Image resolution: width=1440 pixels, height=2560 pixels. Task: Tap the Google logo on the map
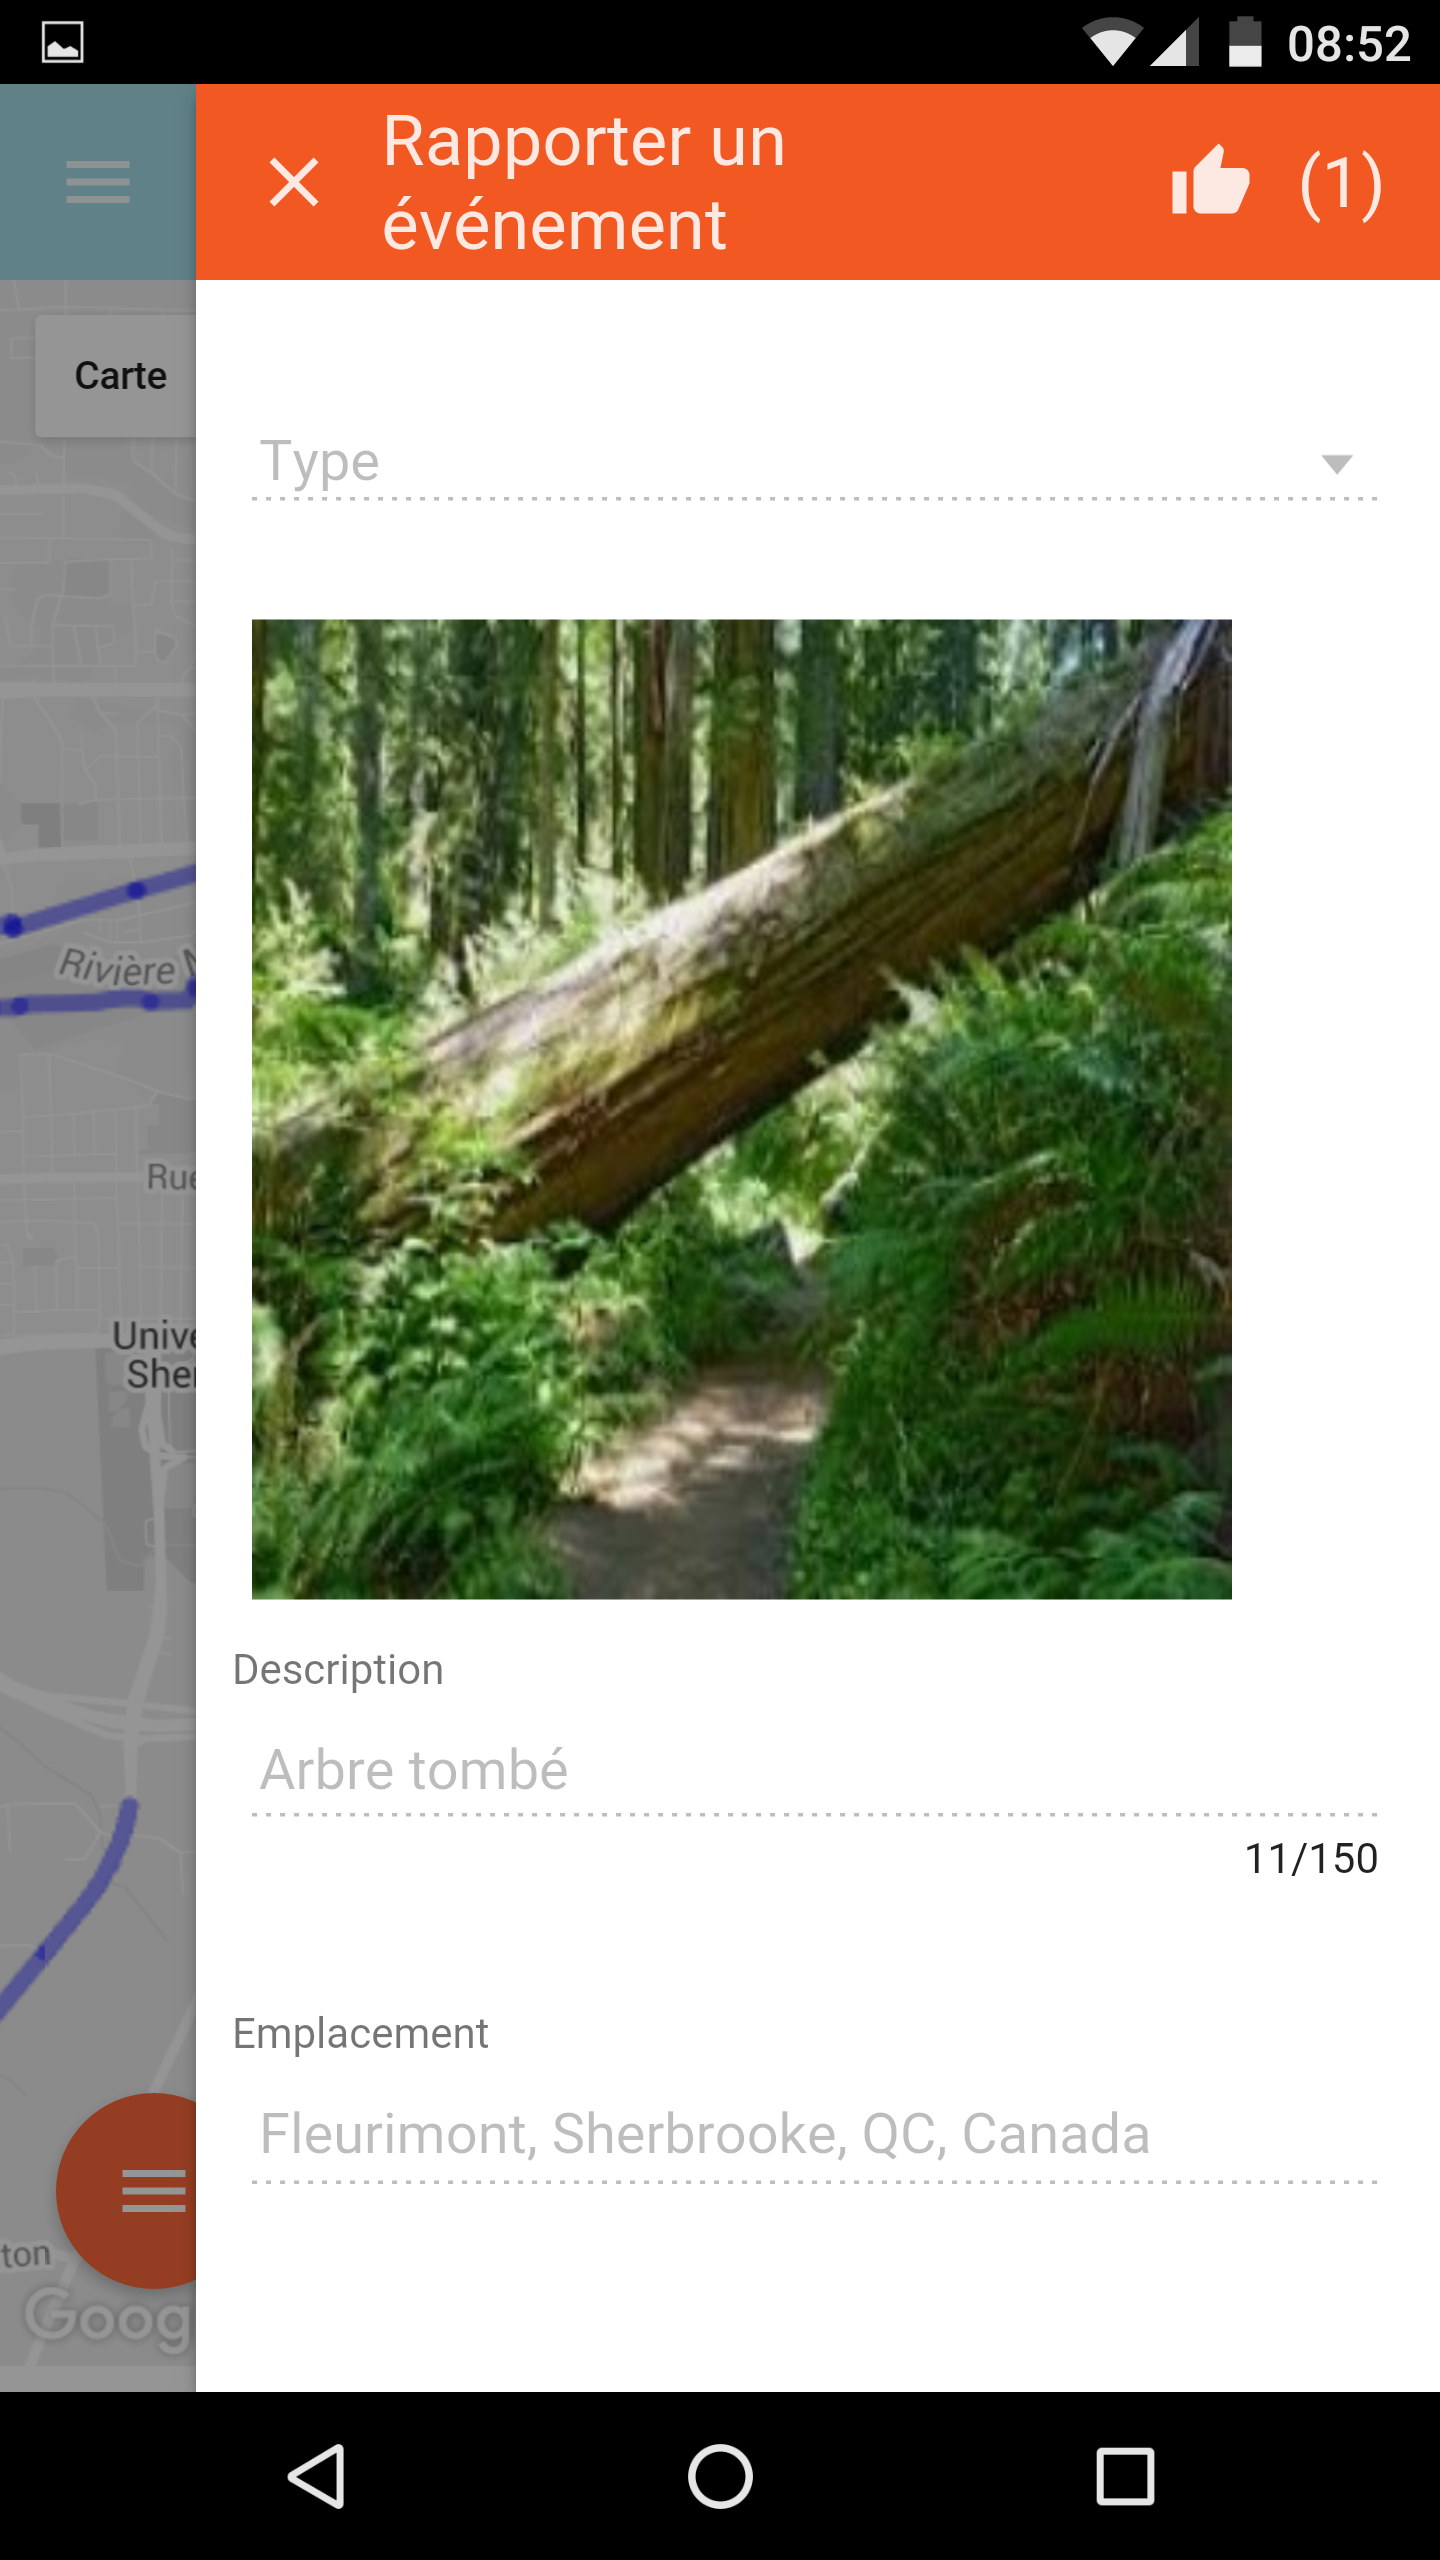[108, 2316]
